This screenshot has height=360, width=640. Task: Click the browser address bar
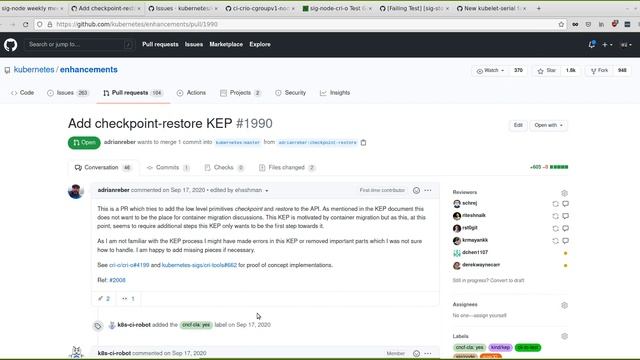[302, 24]
